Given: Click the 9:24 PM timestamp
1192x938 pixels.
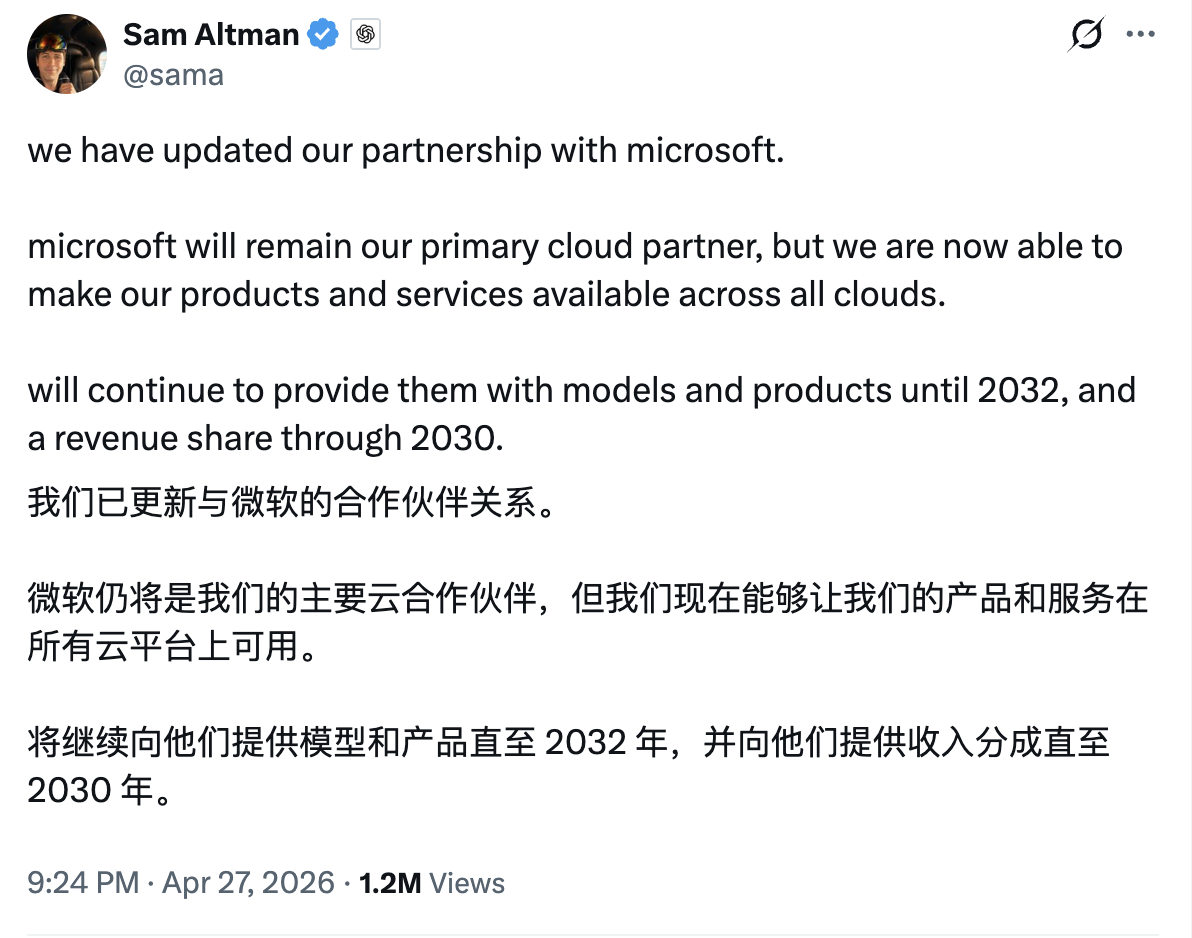Looking at the screenshot, I should (x=79, y=882).
